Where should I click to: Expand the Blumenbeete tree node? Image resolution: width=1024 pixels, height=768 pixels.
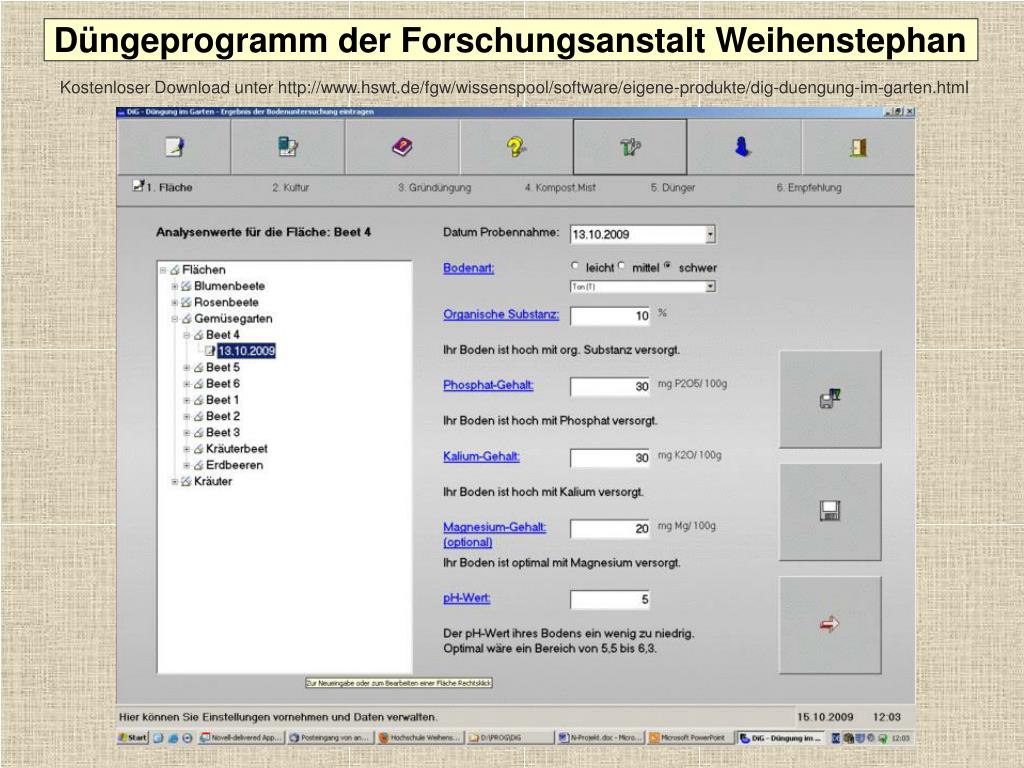click(174, 286)
